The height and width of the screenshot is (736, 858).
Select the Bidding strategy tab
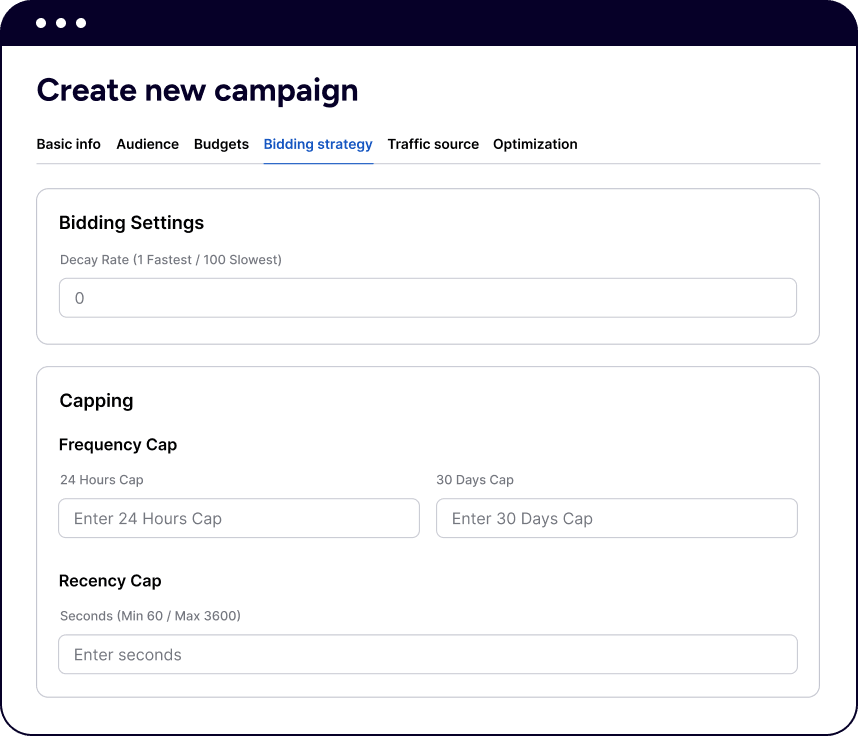click(318, 144)
